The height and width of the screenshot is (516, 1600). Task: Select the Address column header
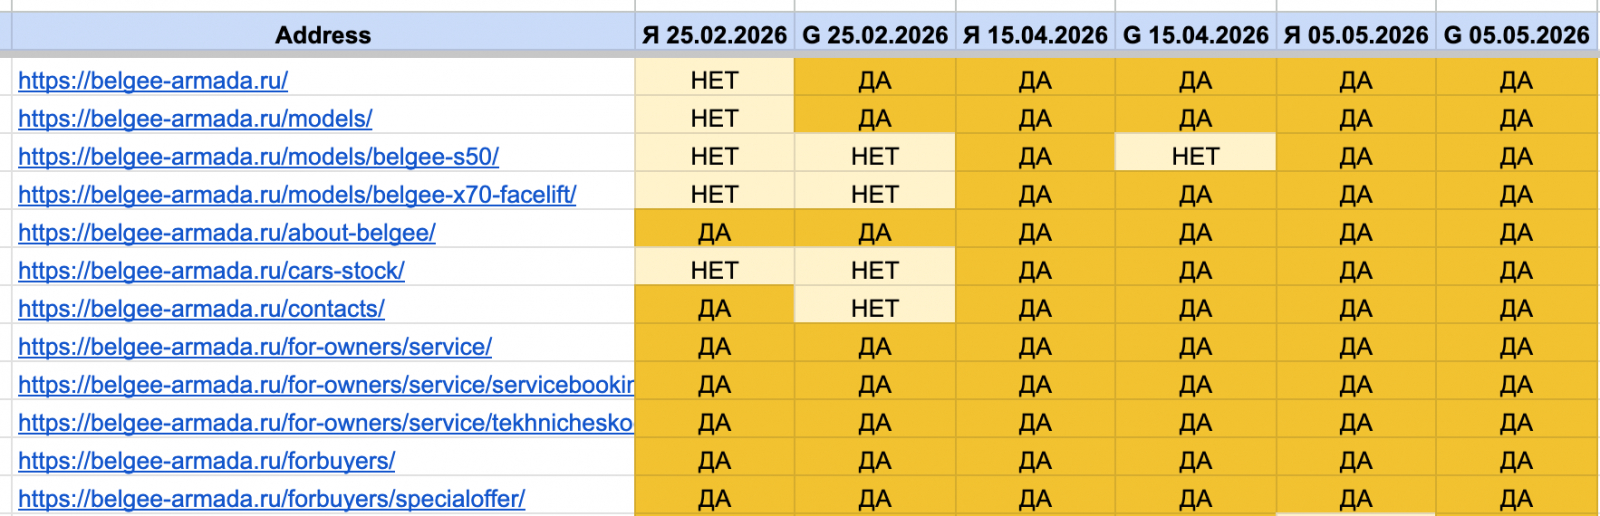(323, 35)
